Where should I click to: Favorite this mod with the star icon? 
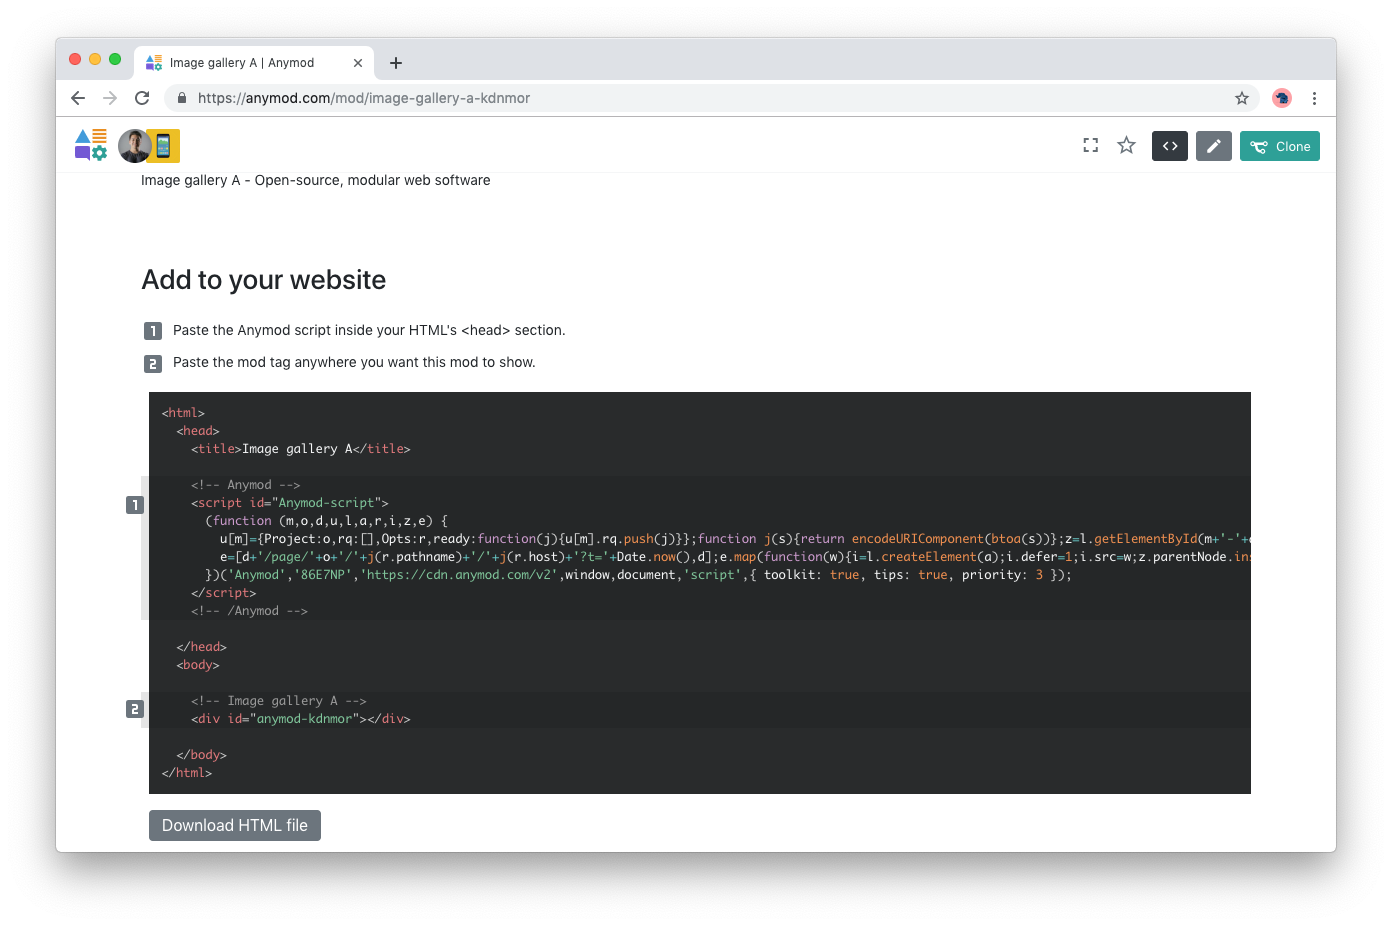1127,146
